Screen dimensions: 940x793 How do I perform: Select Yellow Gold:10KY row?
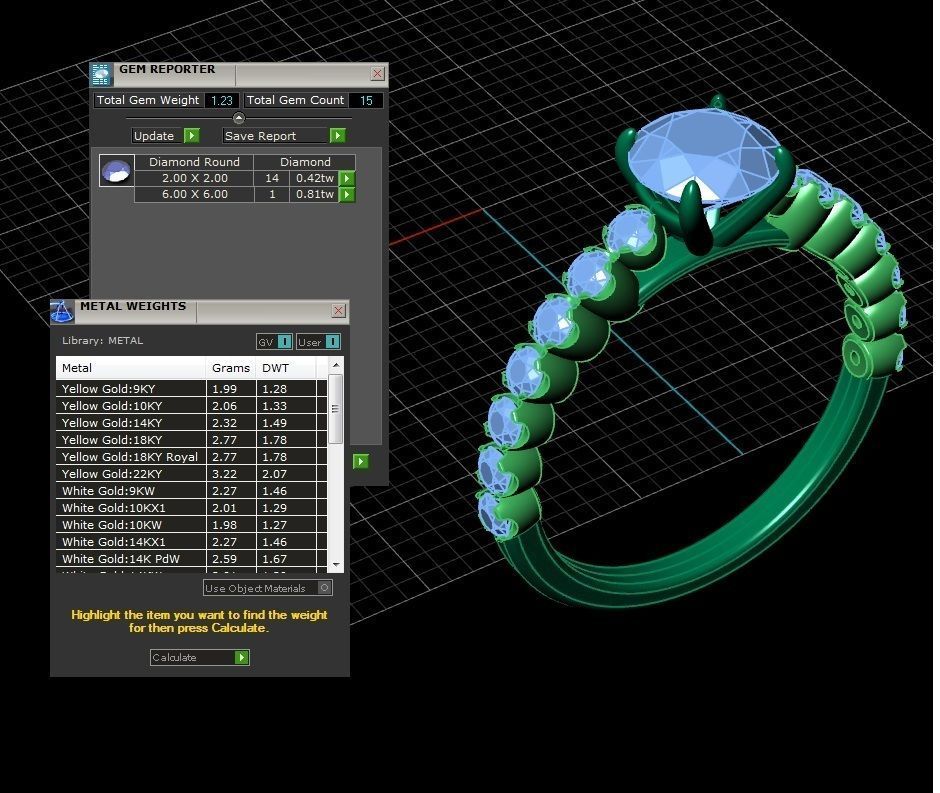[x=191, y=406]
